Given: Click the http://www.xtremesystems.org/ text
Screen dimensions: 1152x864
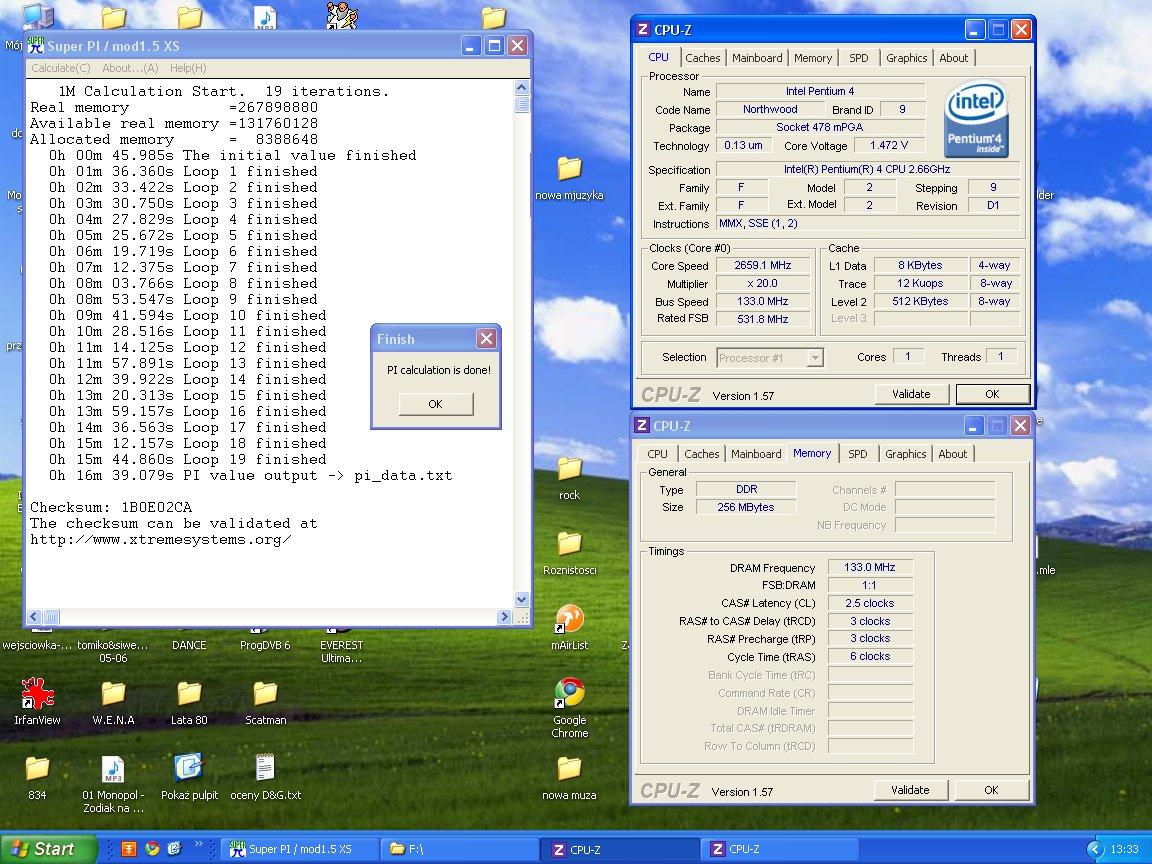Looking at the screenshot, I should tap(161, 540).
